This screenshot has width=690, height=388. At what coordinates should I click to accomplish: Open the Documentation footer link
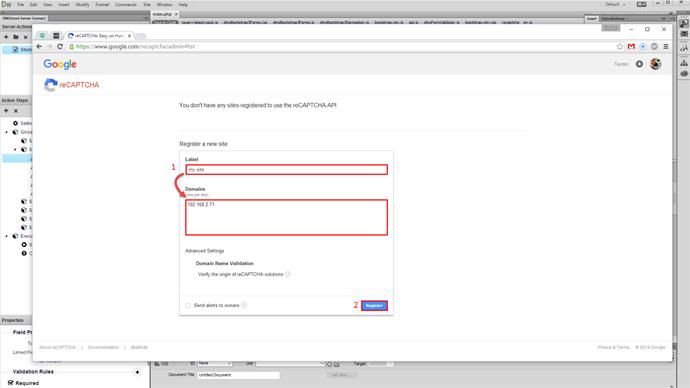click(103, 348)
